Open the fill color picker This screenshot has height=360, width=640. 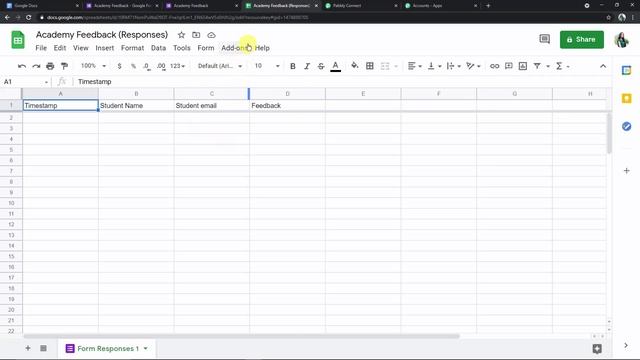[x=355, y=66]
